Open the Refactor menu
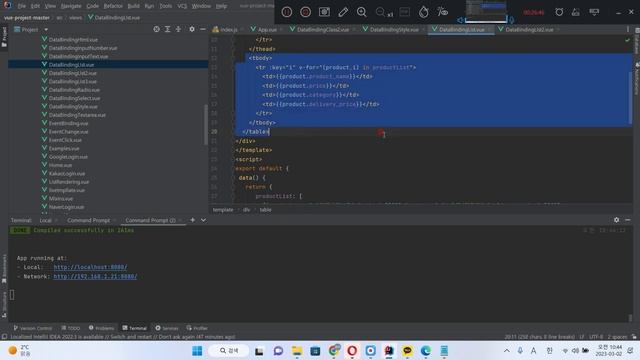Image resolution: width=640 pixels, height=360 pixels. (113, 6)
